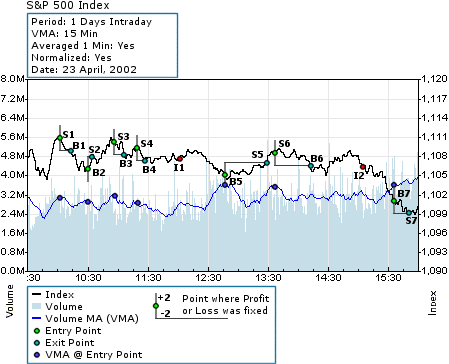
Task: Click 'Normalized: Yes' text
Action: (x=71, y=58)
